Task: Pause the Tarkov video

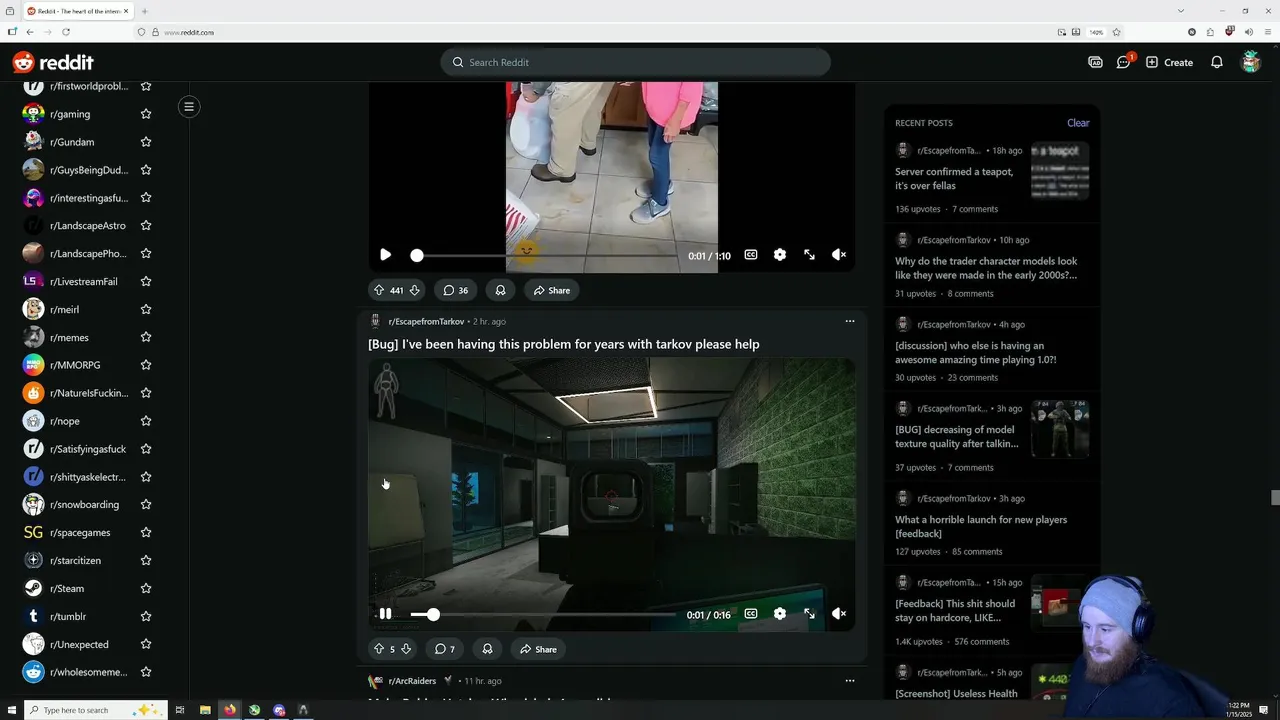Action: 386,614
